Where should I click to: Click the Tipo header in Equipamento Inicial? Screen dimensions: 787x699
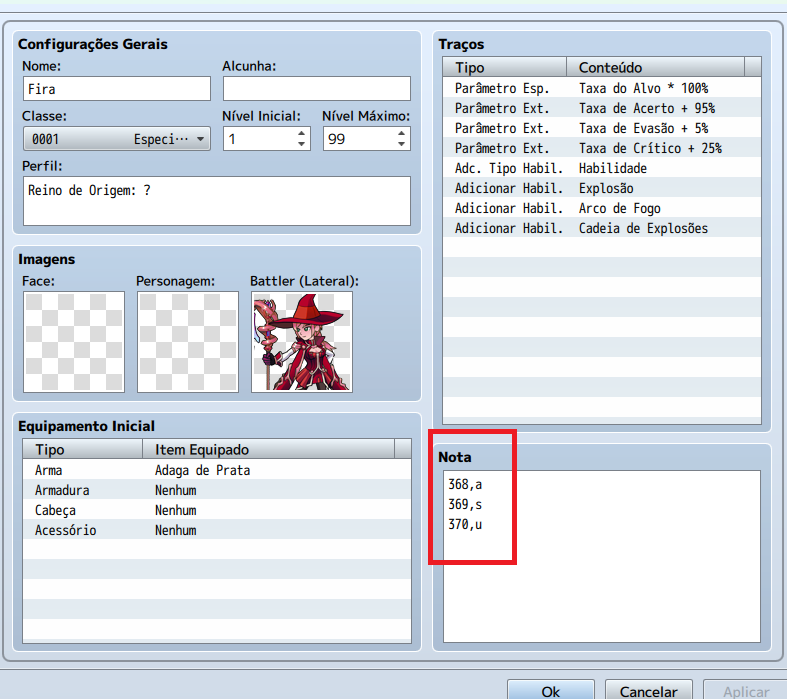click(x=83, y=449)
